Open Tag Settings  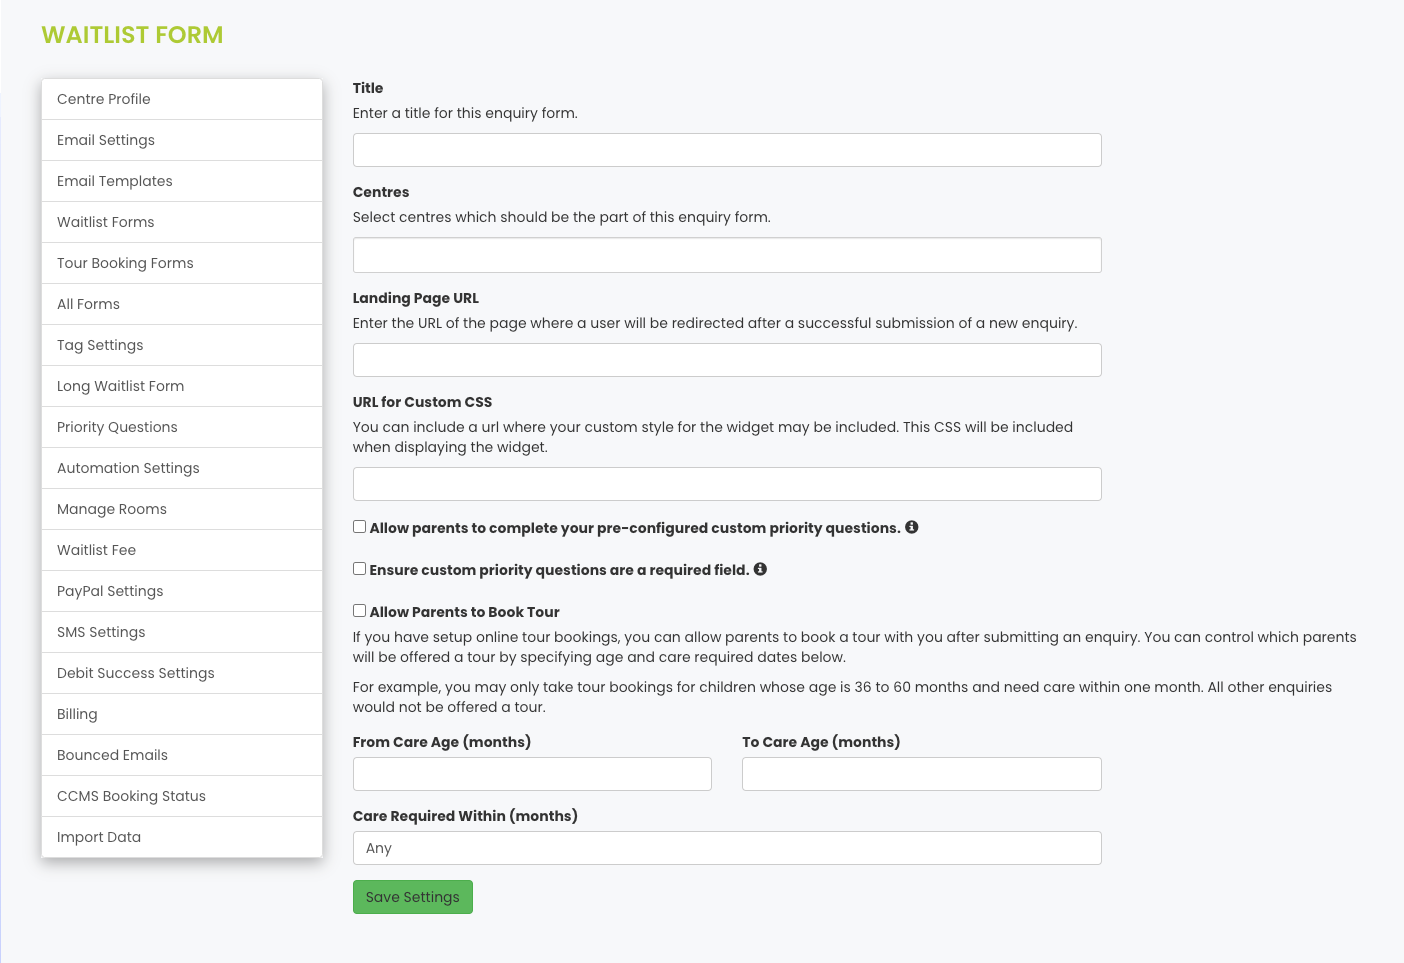(182, 345)
